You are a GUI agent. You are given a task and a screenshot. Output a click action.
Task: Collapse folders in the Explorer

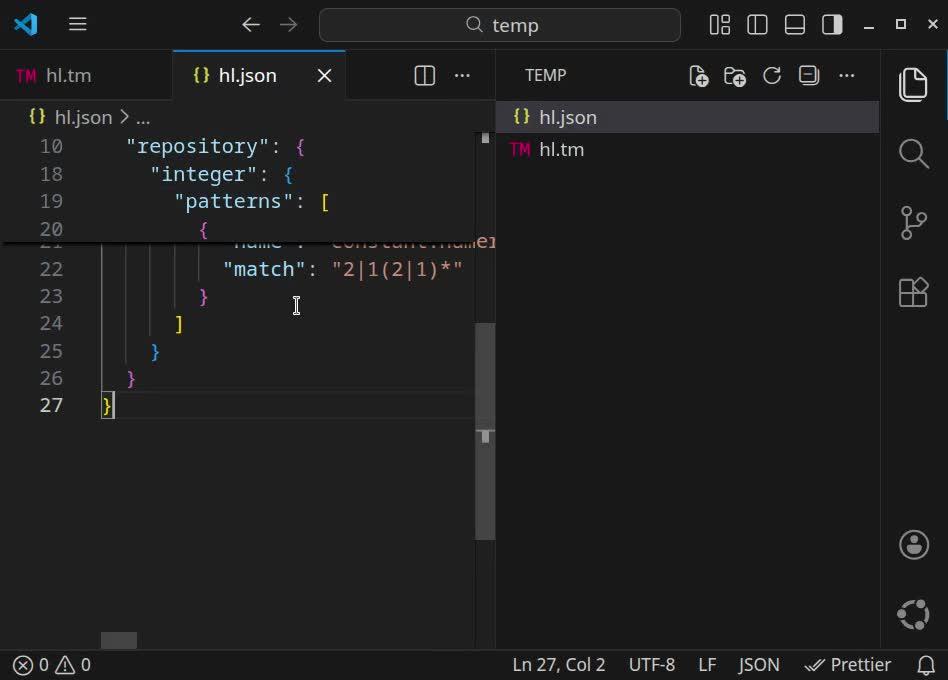pyautogui.click(x=808, y=75)
